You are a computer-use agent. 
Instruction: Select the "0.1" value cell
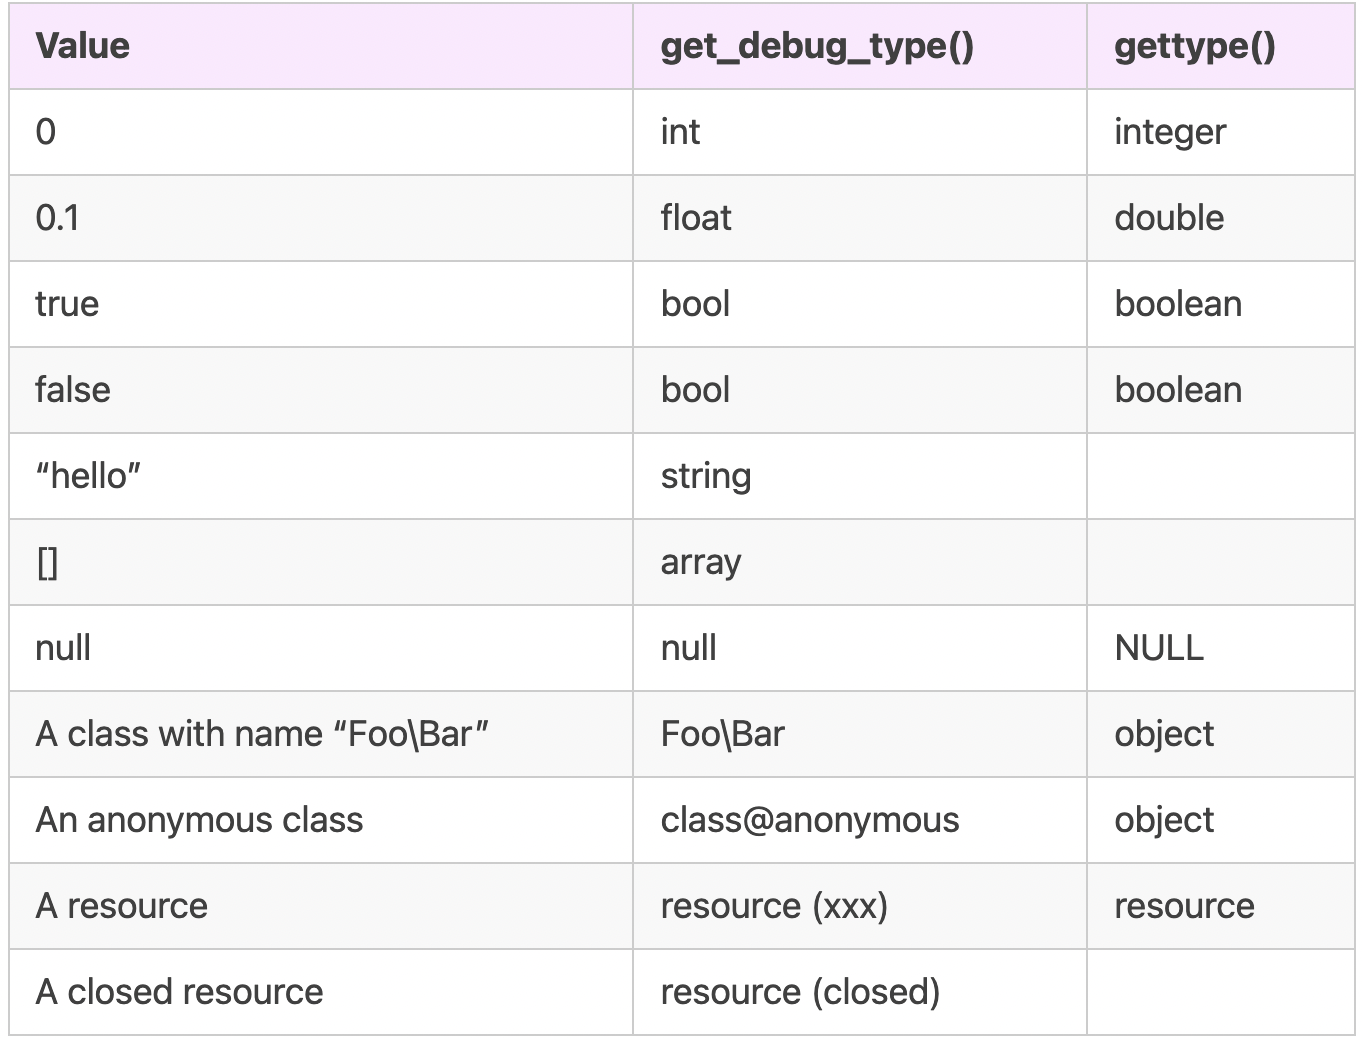pyautogui.click(x=57, y=218)
